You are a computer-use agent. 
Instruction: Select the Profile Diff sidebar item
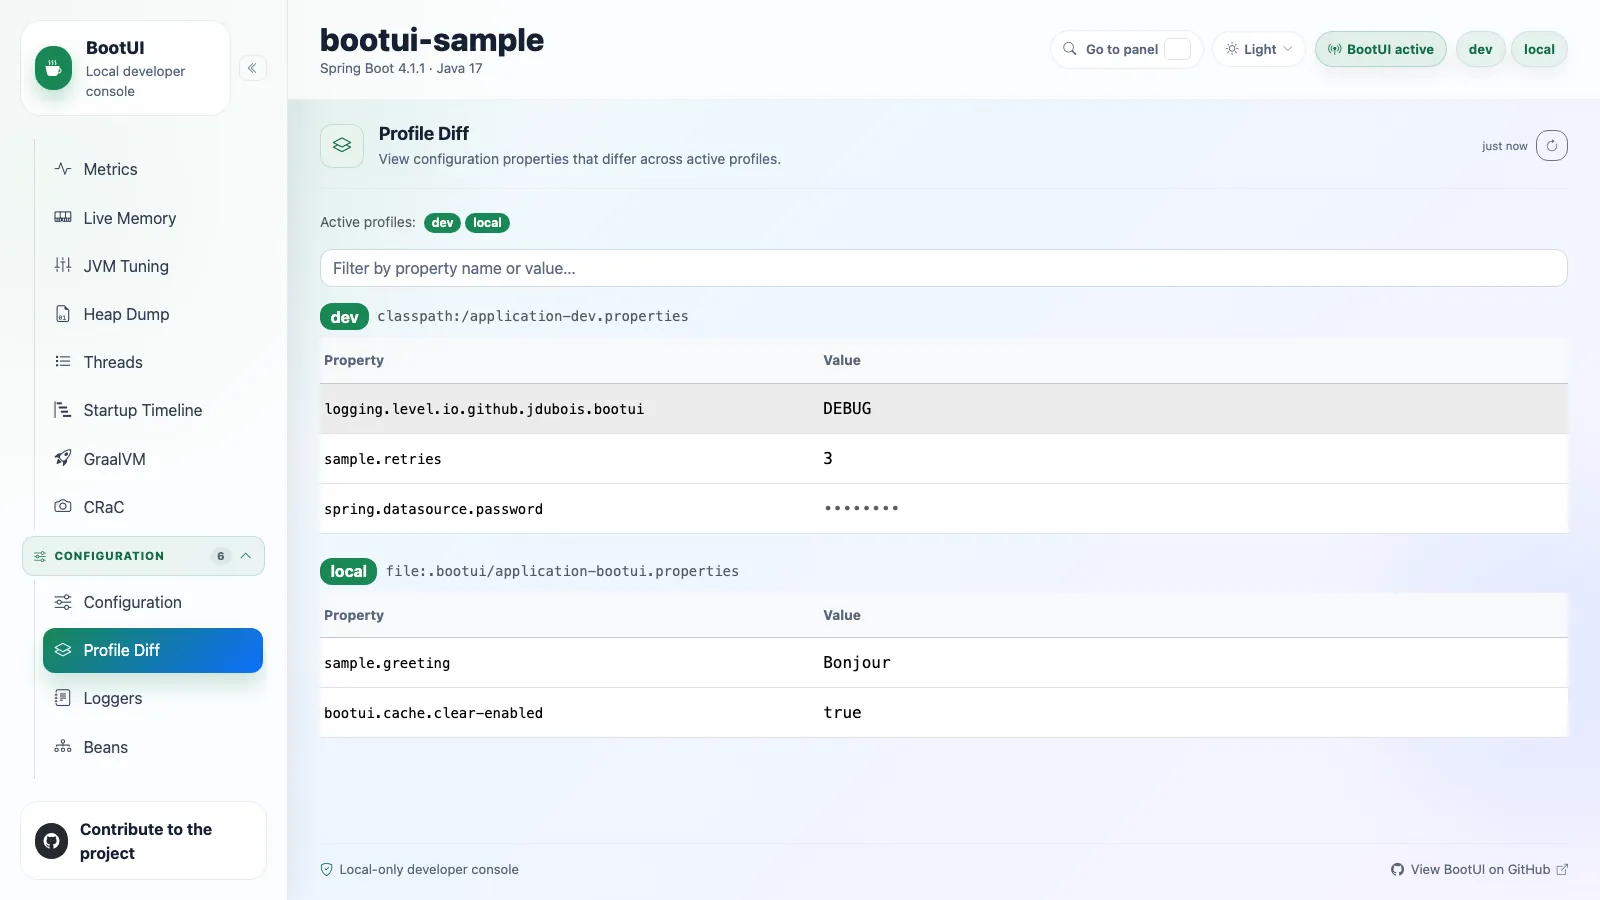(x=153, y=650)
